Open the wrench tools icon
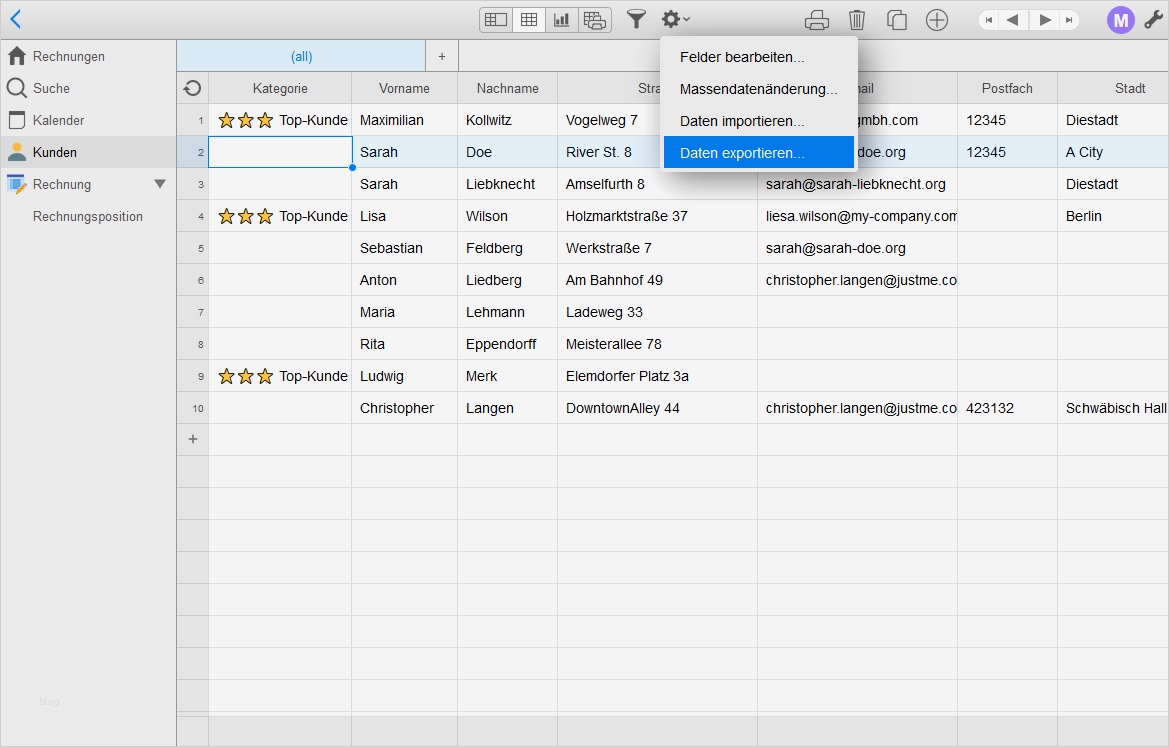1169x747 pixels. (x=1153, y=20)
